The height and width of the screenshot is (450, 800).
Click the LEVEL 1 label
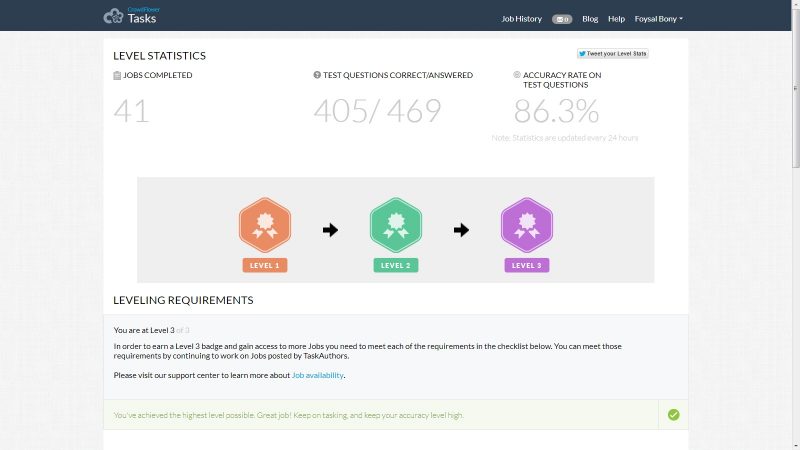(265, 265)
